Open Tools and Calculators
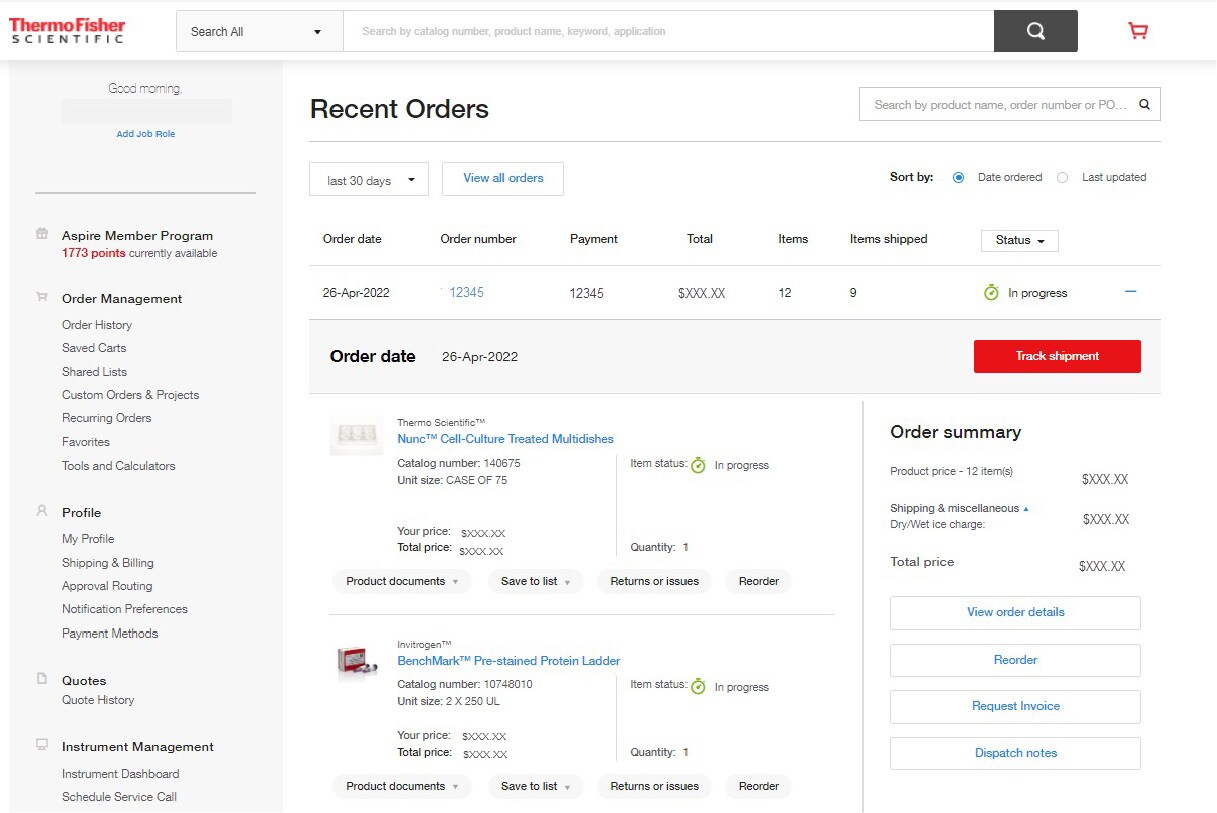 [118, 465]
